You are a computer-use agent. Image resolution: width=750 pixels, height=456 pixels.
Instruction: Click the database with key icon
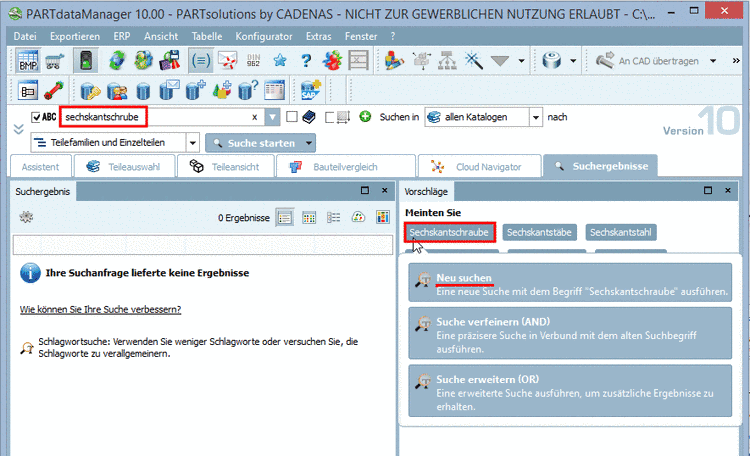(90, 90)
